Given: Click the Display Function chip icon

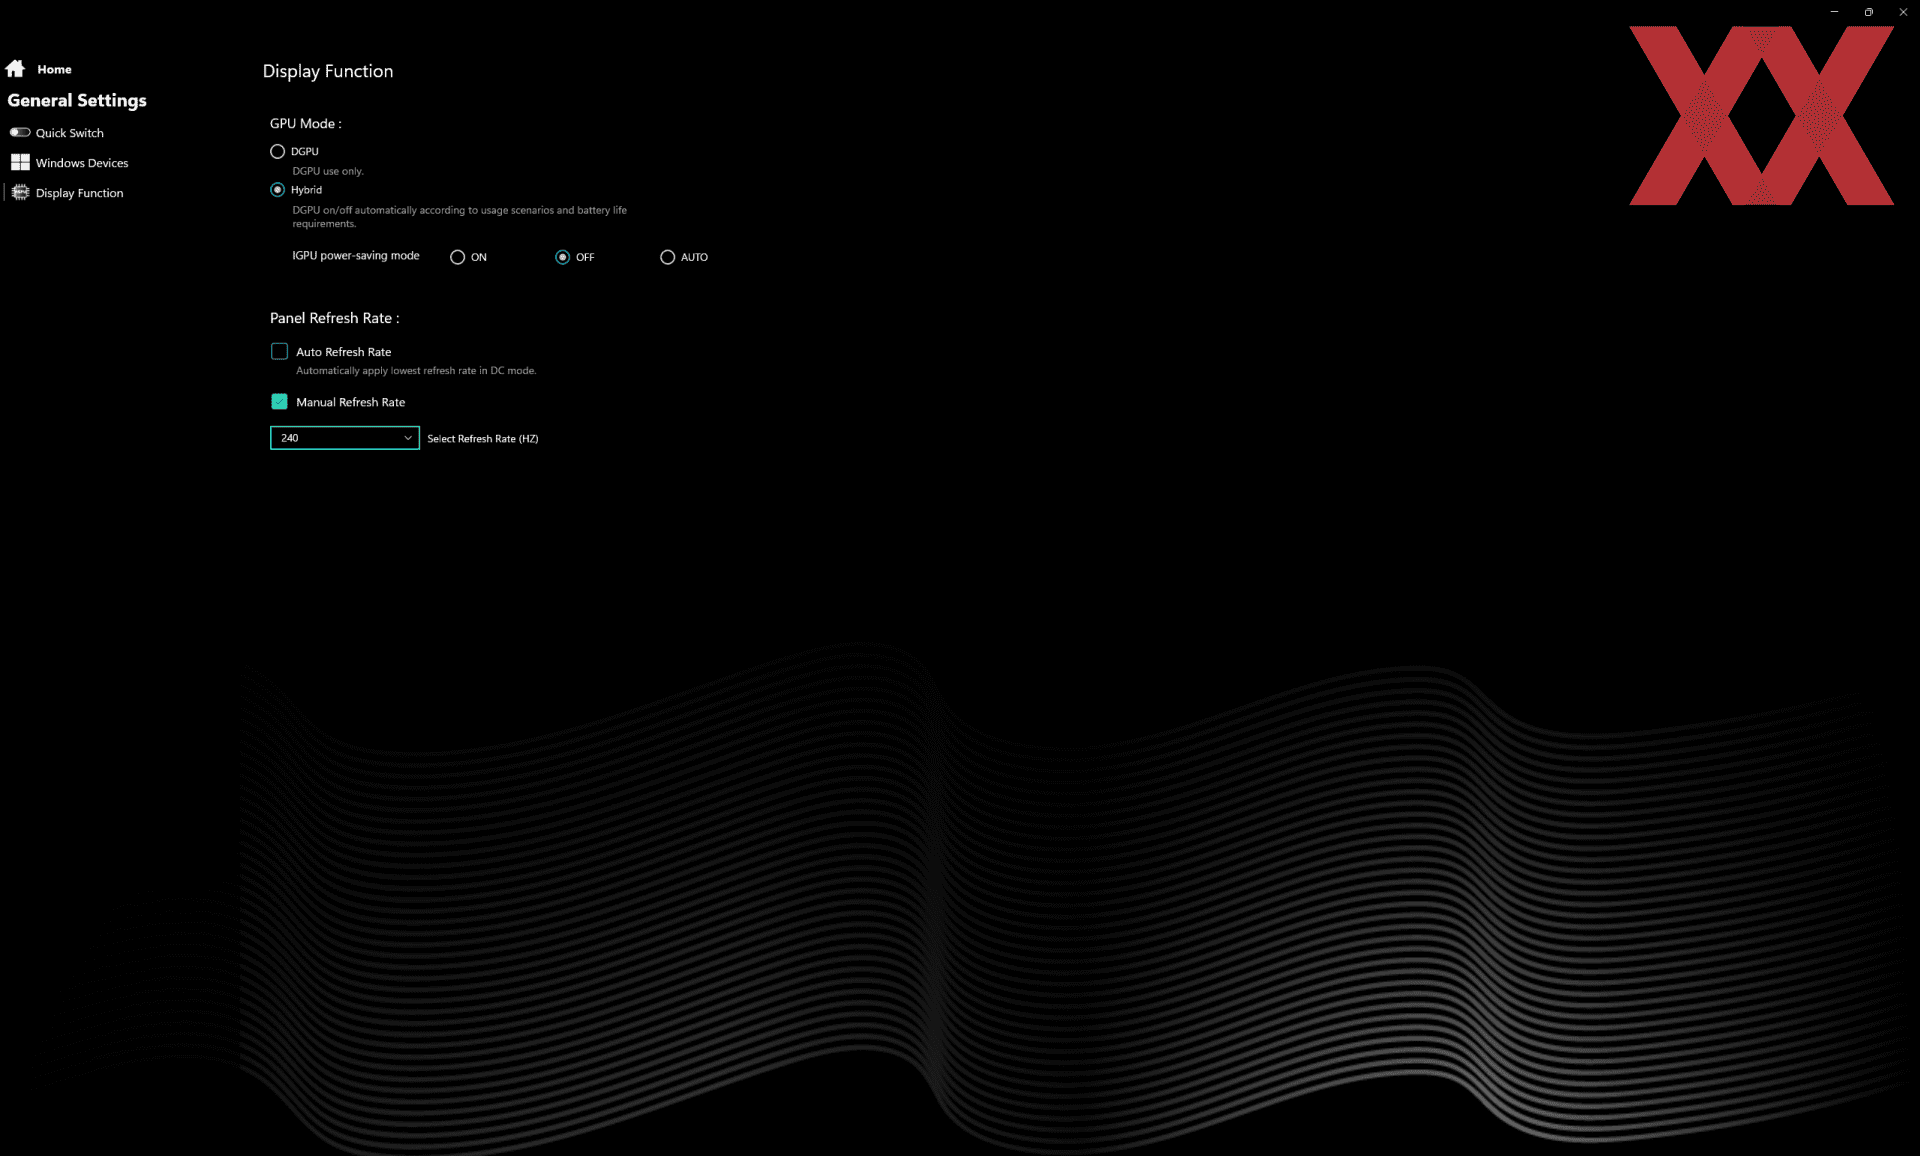Looking at the screenshot, I should (20, 192).
